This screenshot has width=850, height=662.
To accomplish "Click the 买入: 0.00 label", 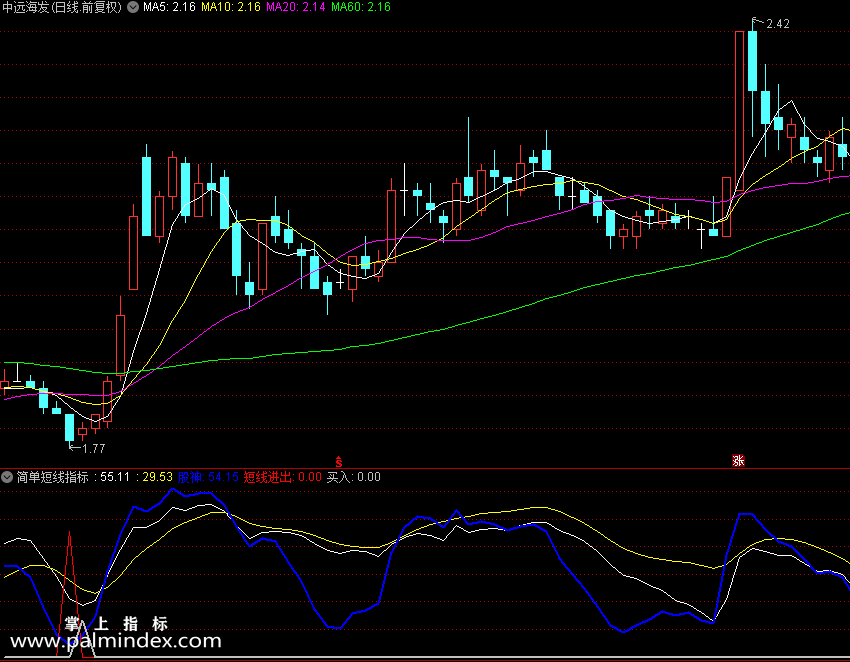I will (x=353, y=477).
